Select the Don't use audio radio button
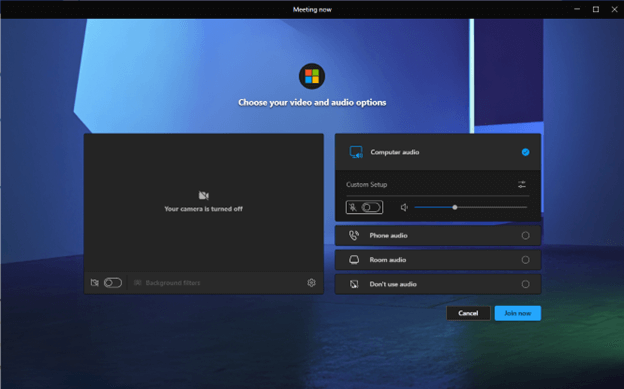The height and width of the screenshot is (389, 624). [x=525, y=284]
